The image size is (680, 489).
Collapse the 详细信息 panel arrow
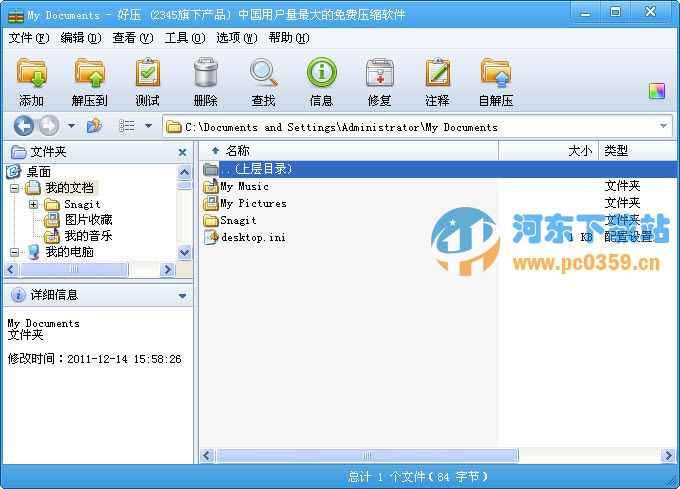tap(183, 296)
